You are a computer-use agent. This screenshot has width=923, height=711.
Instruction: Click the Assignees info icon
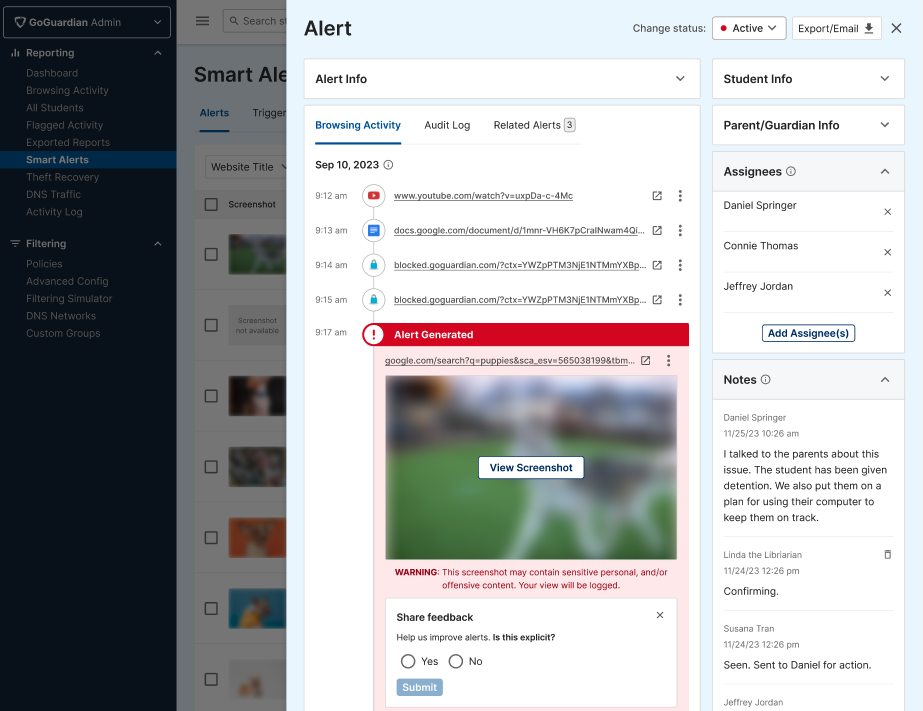point(791,171)
